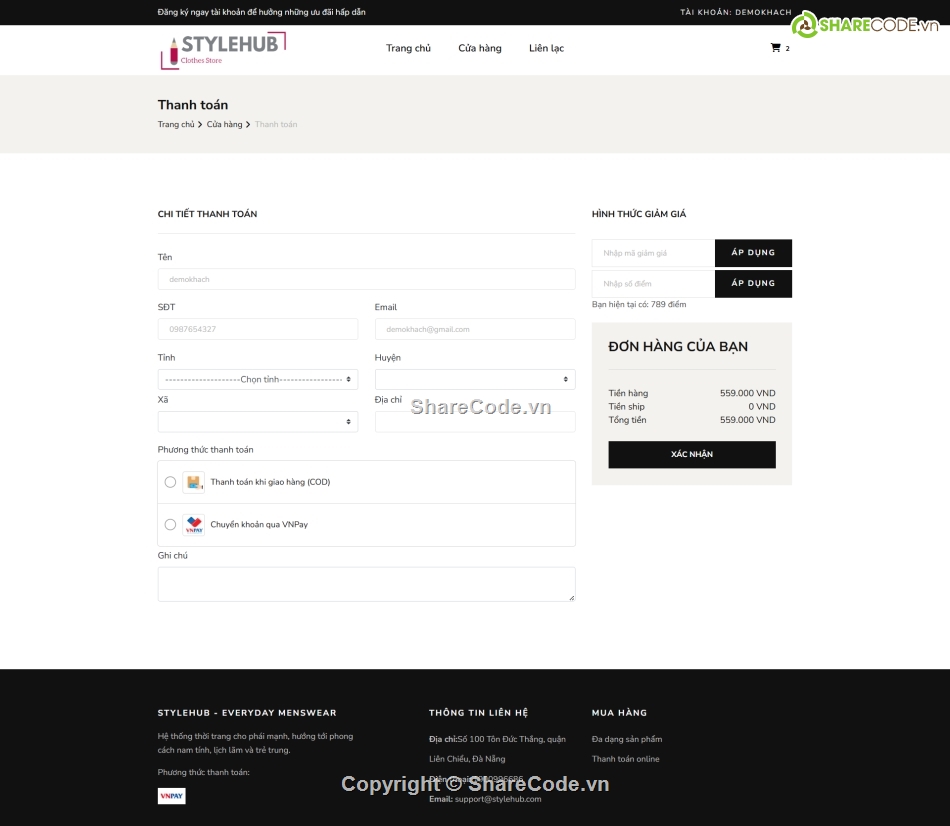
Task: Click the COD payment method icon
Action: coord(193,482)
